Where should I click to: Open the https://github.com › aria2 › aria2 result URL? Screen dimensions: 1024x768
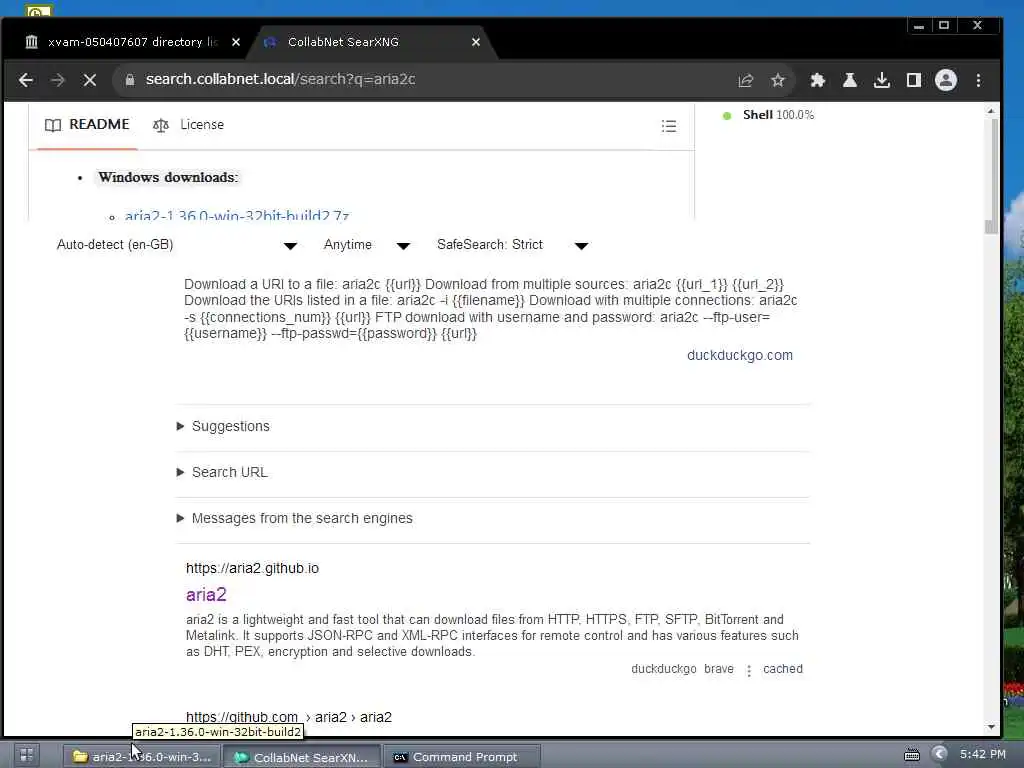point(289,717)
